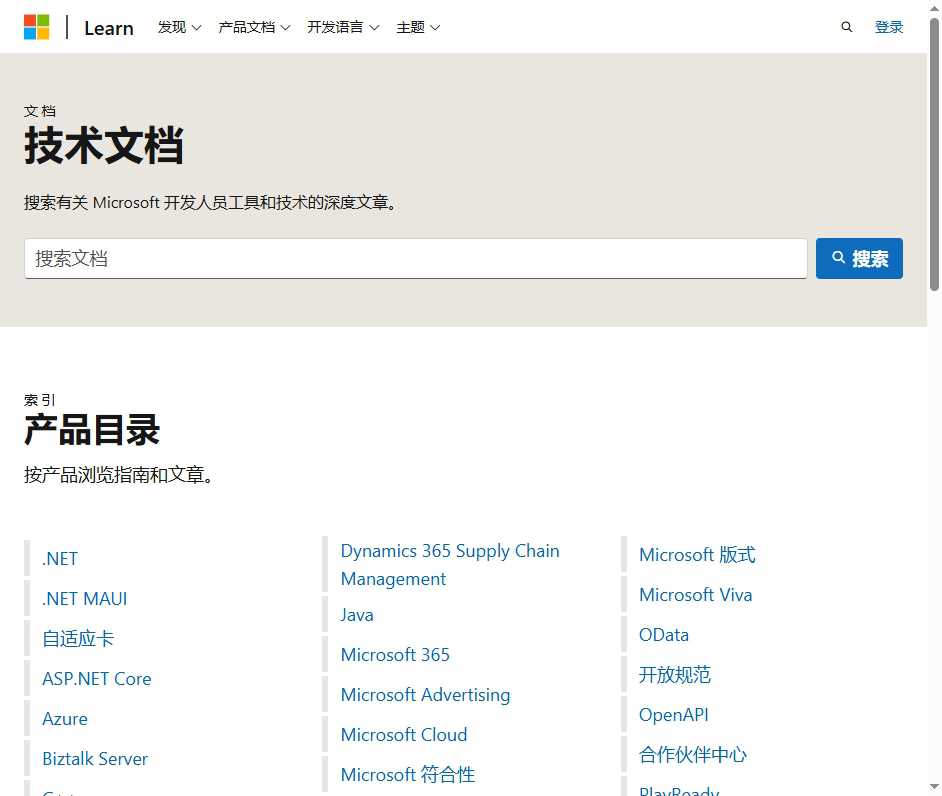Click inside the 搜索文档 search box
The width and height of the screenshot is (942, 796).
point(415,258)
